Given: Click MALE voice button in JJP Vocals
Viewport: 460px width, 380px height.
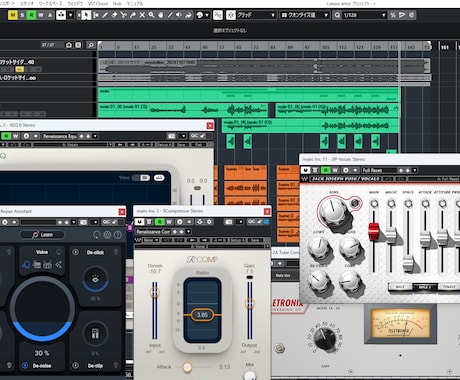Looking at the screenshot, I should (x=400, y=286).
